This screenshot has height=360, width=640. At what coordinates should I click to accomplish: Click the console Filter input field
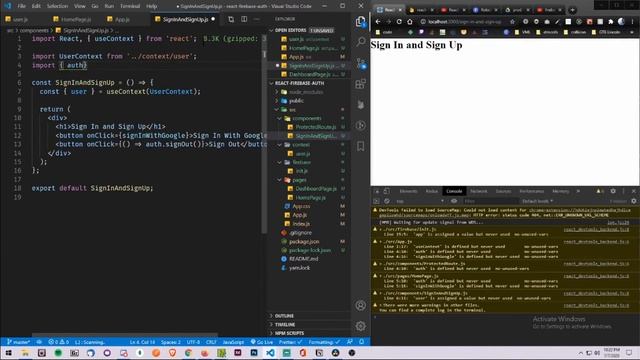tap(490, 201)
